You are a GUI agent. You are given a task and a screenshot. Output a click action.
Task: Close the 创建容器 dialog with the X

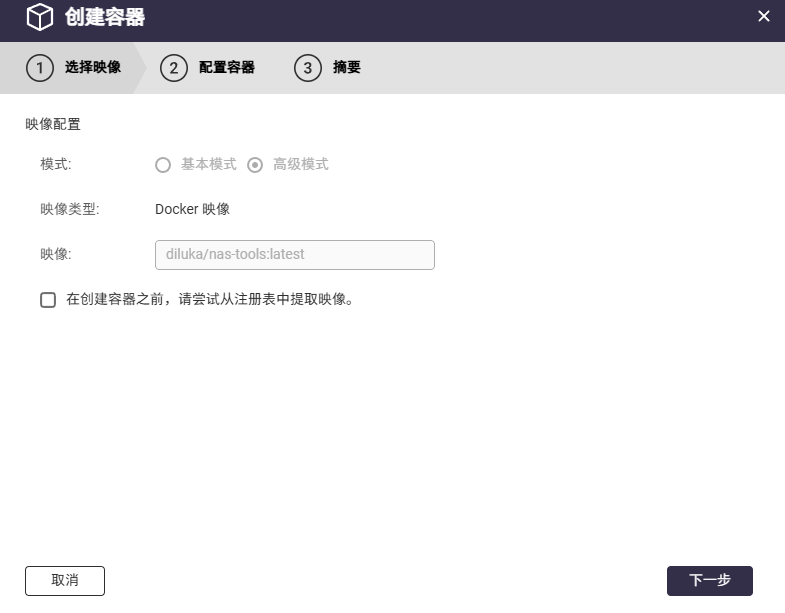point(763,16)
